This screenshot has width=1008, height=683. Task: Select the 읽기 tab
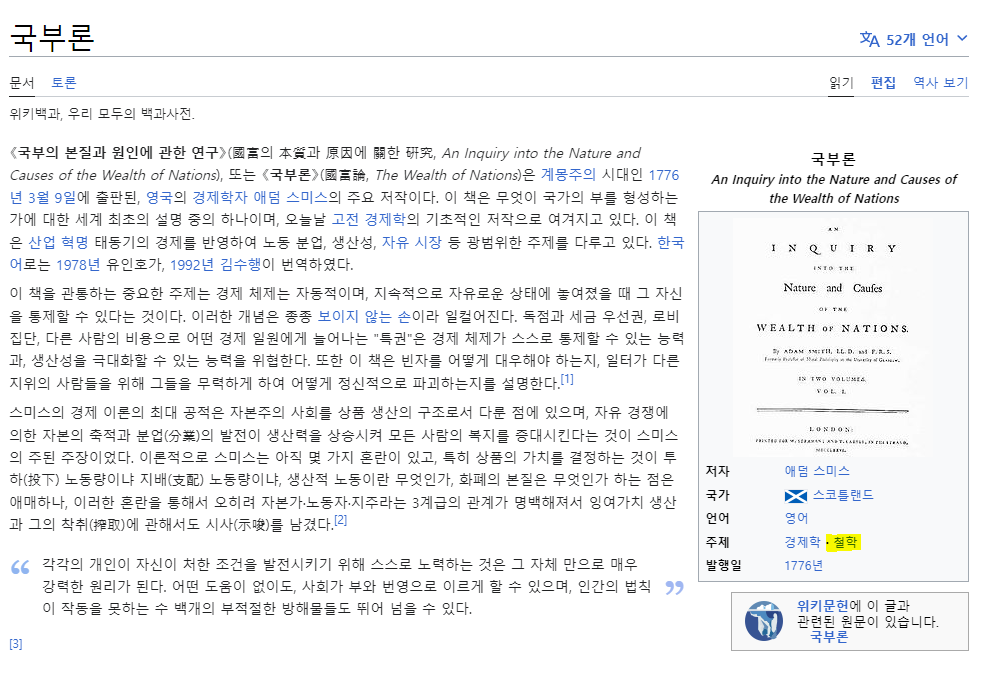click(841, 82)
